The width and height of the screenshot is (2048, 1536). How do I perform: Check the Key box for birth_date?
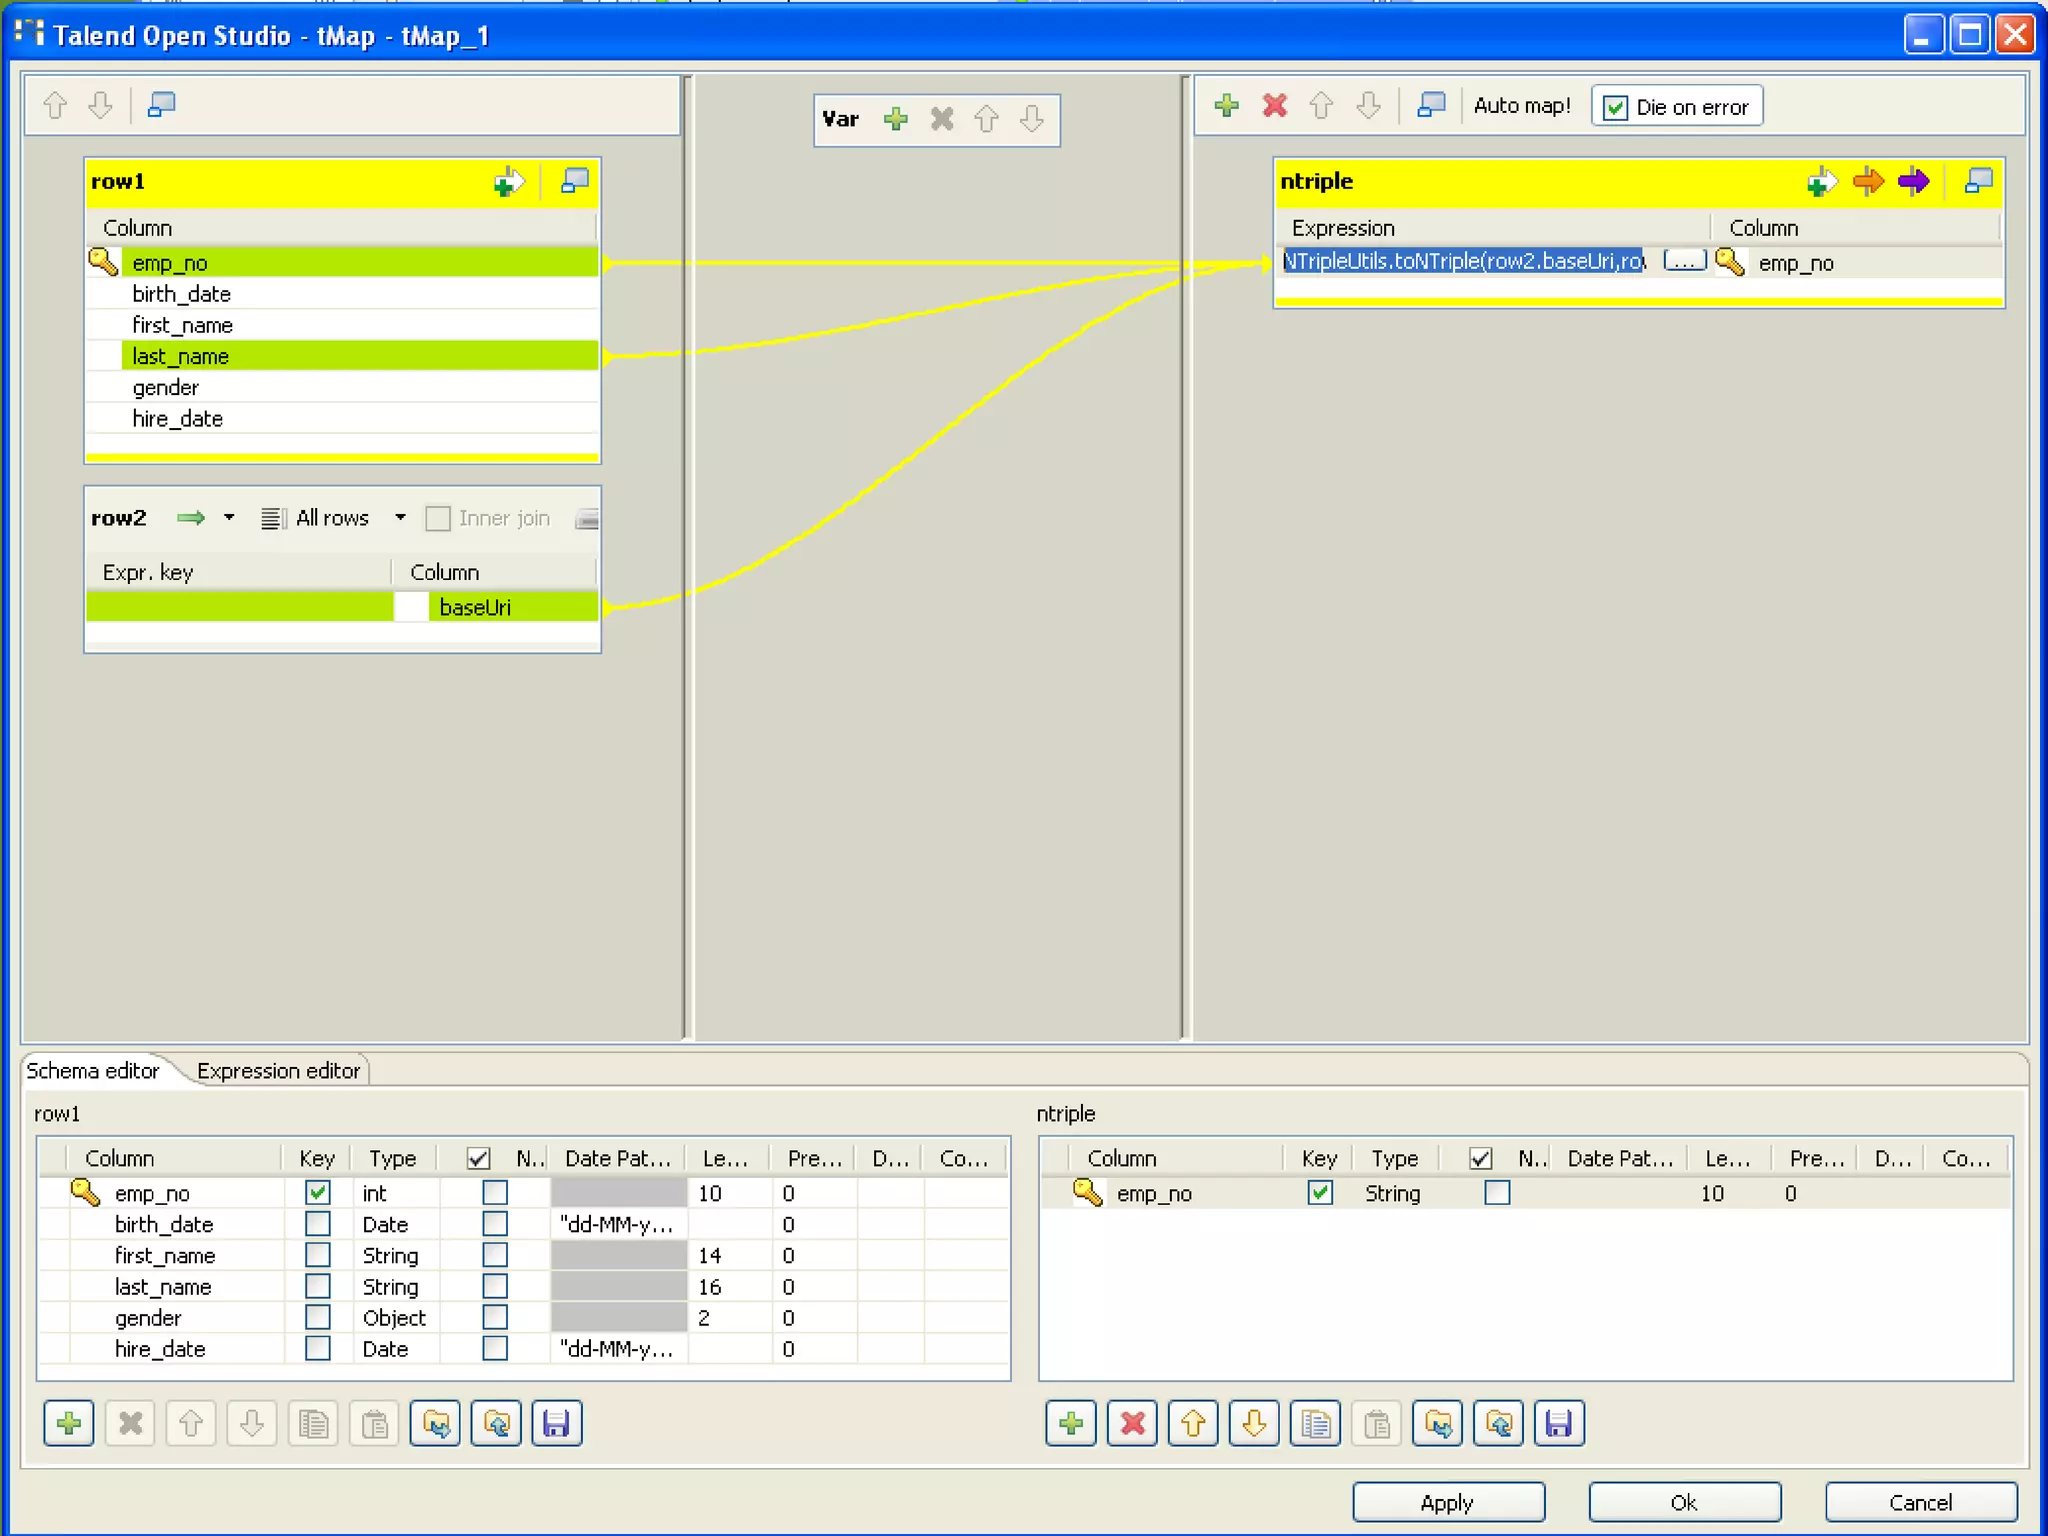coord(317,1224)
